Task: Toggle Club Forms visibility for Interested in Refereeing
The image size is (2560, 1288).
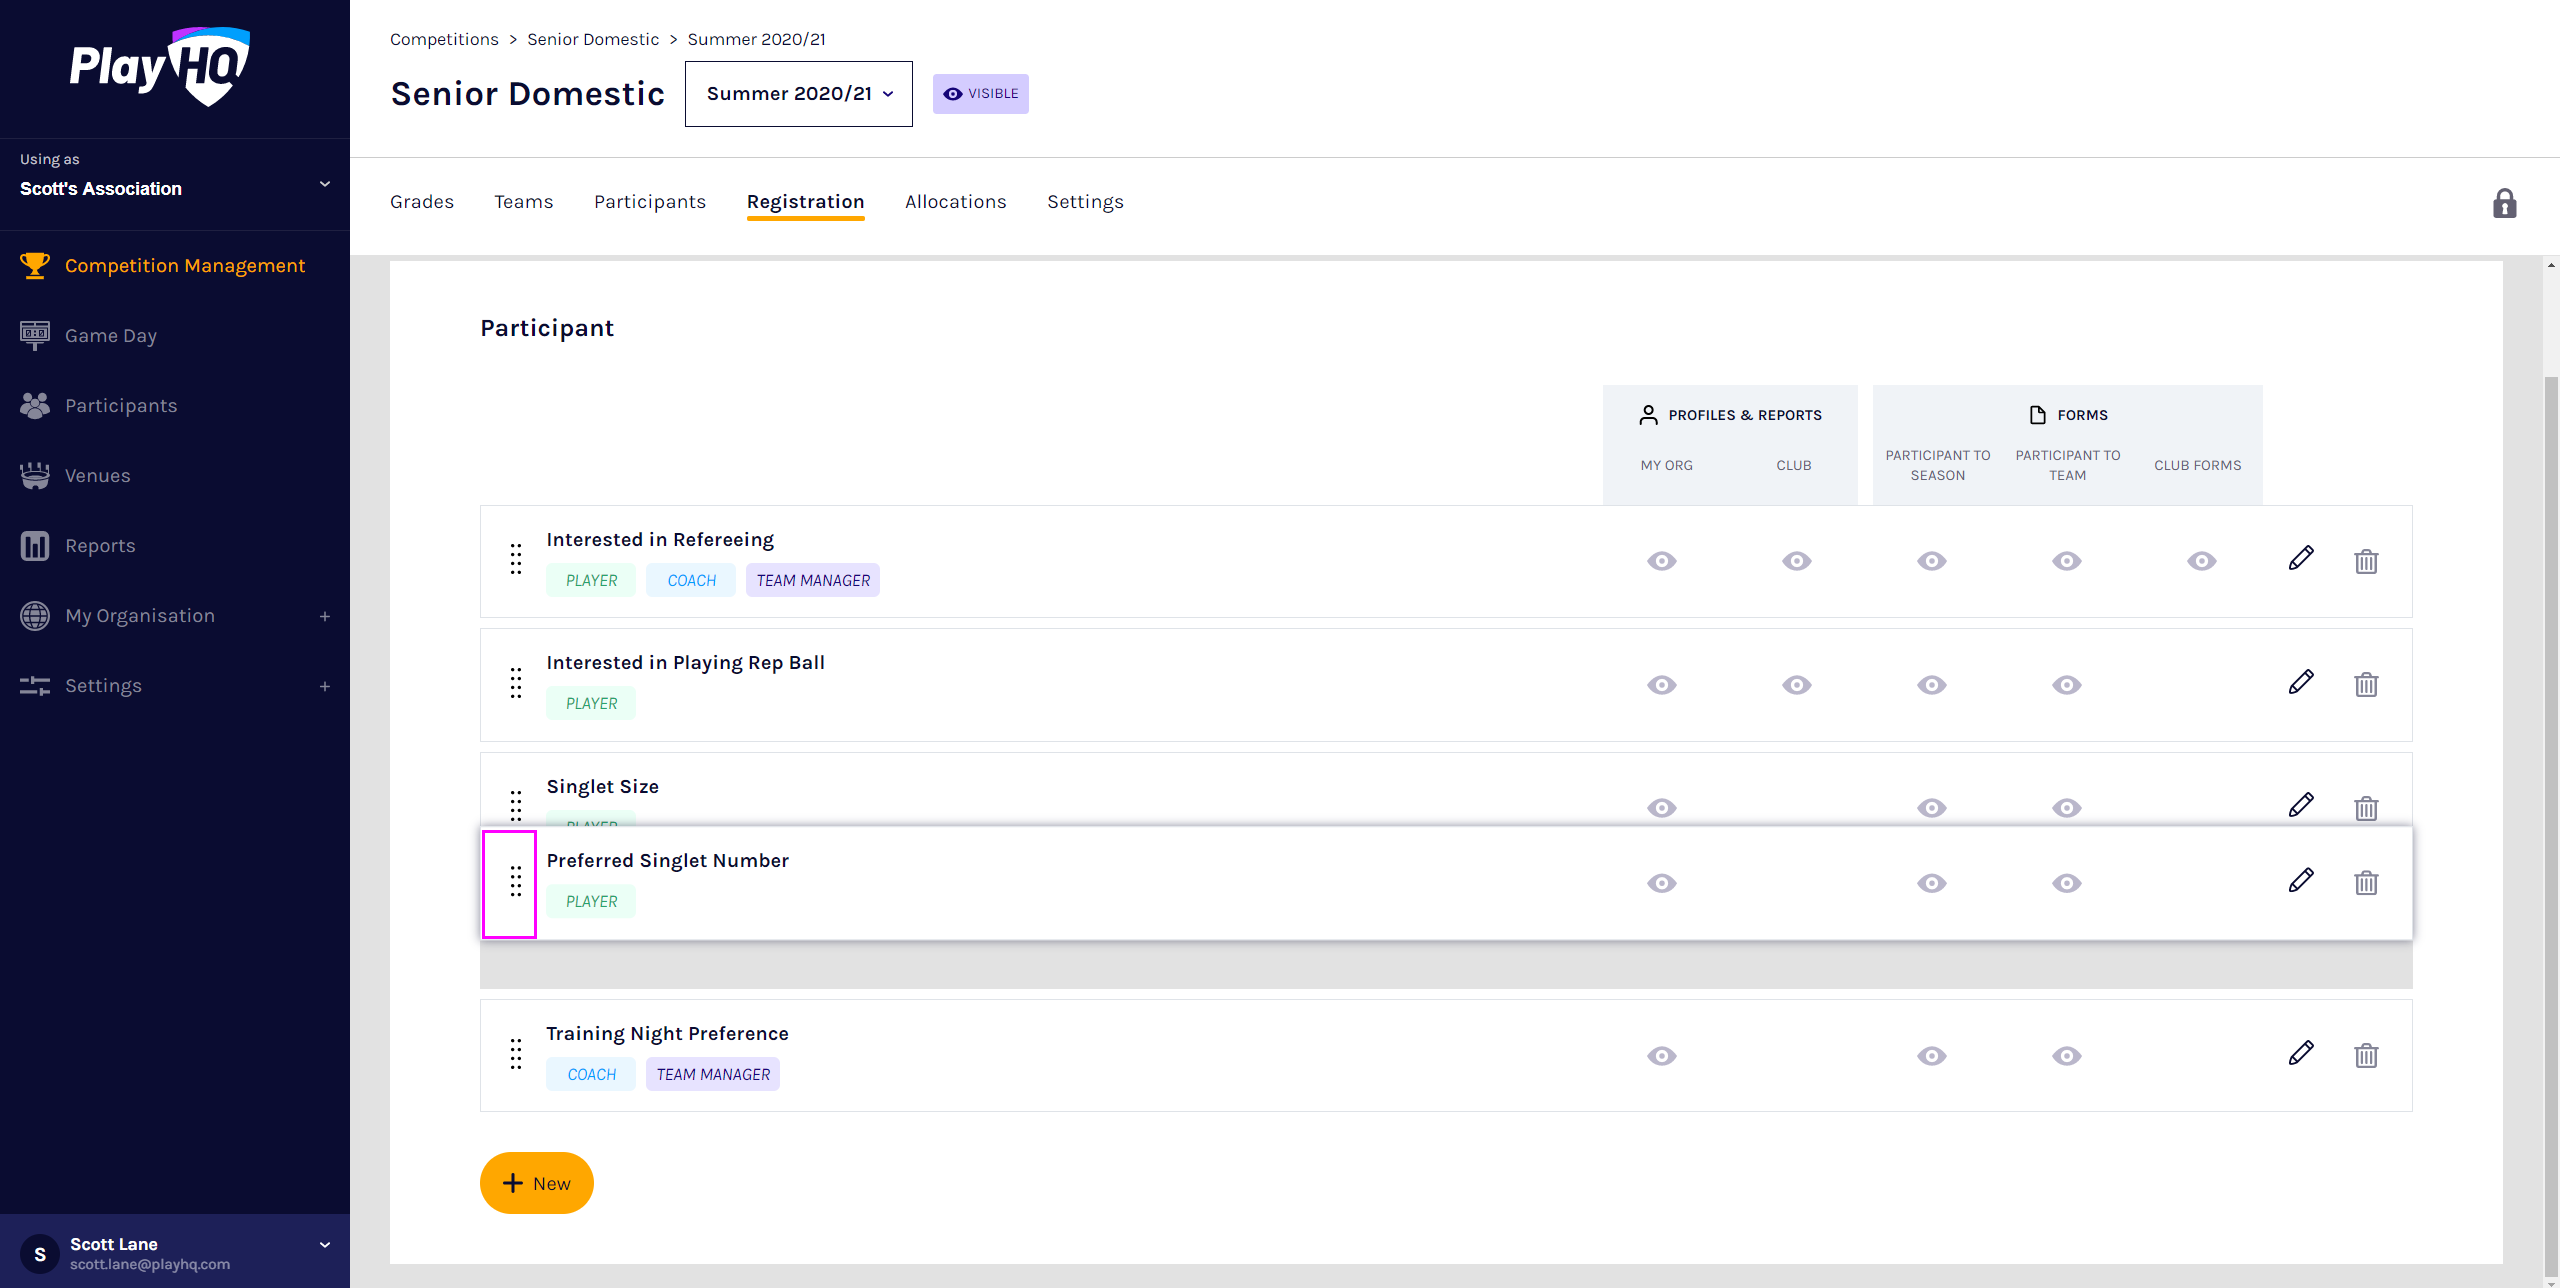Action: coord(2202,561)
